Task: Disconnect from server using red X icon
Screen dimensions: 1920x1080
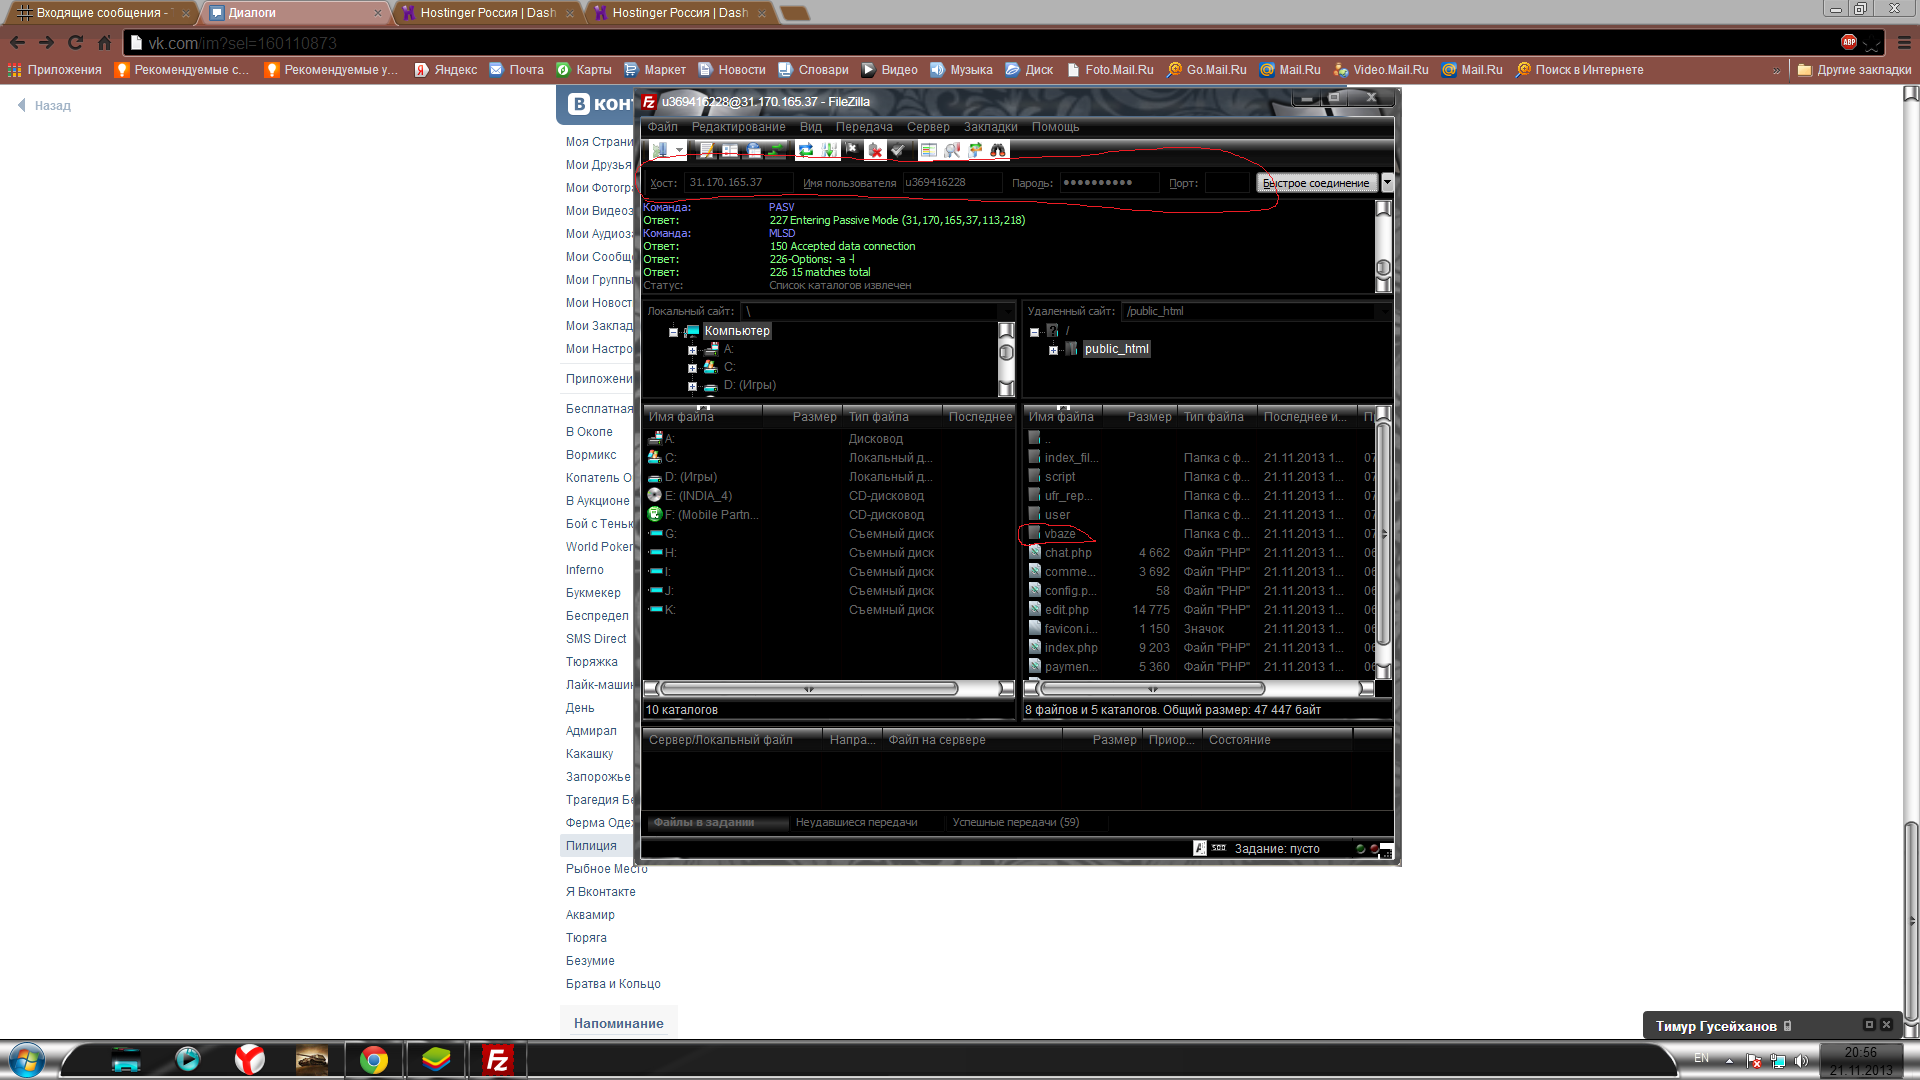Action: [876, 150]
